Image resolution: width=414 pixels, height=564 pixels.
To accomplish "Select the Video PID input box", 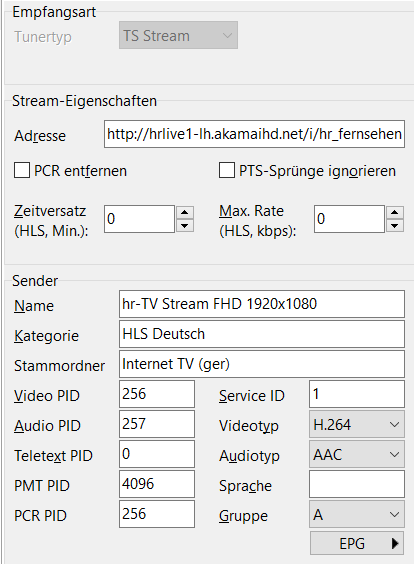I will coord(157,394).
